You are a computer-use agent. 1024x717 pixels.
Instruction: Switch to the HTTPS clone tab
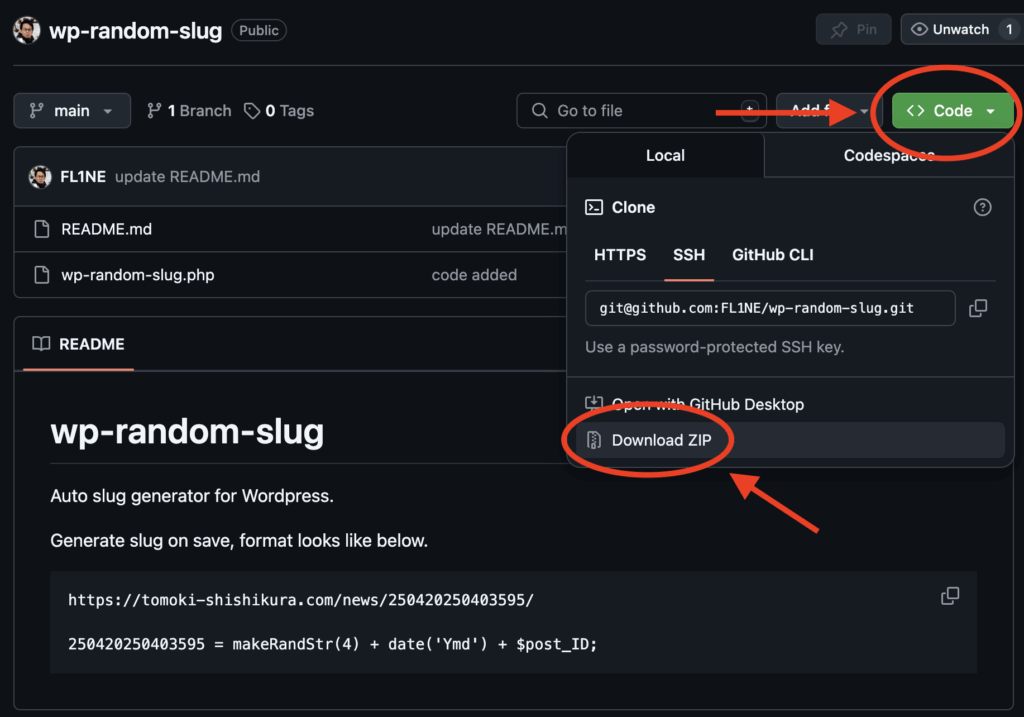(620, 255)
